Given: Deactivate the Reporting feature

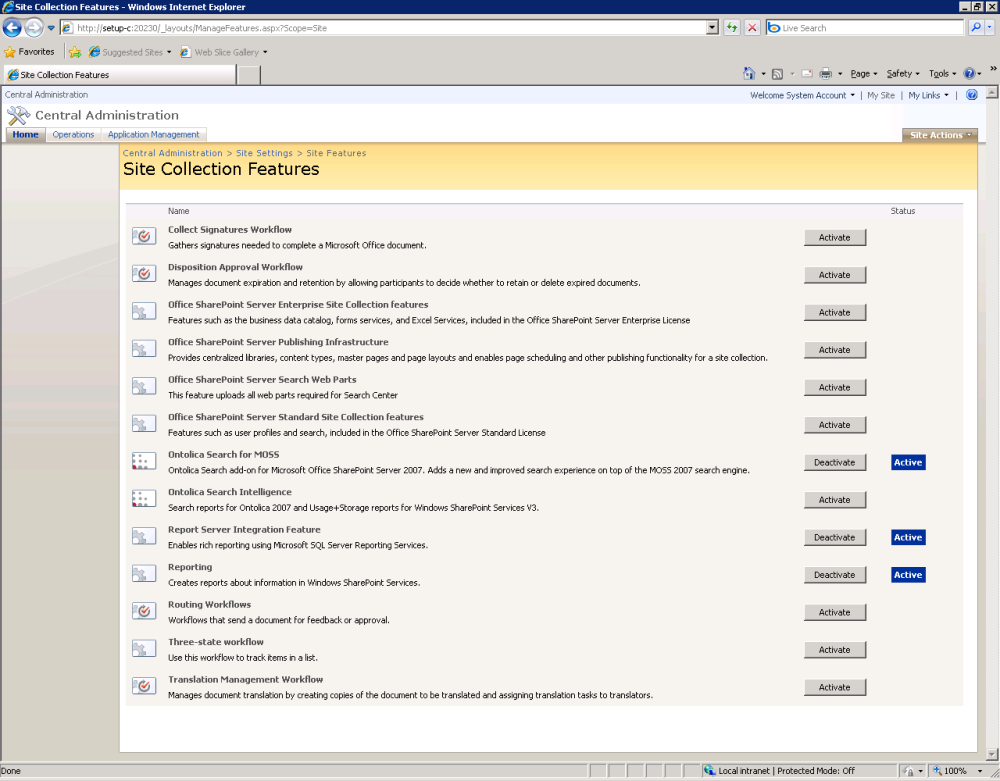Looking at the screenshot, I should pyautogui.click(x=834, y=574).
